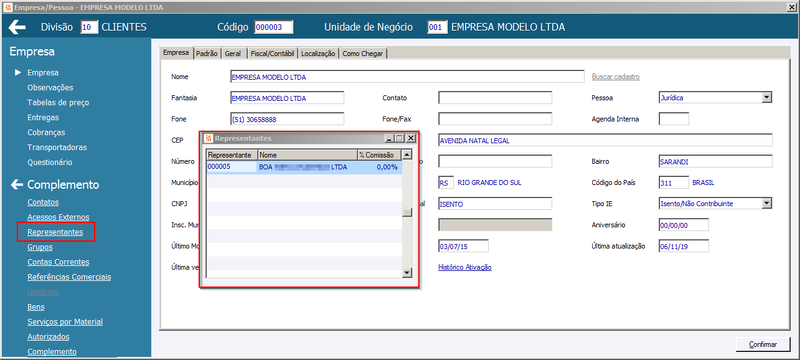Click the app icon in Representantes title bar

coord(208,138)
